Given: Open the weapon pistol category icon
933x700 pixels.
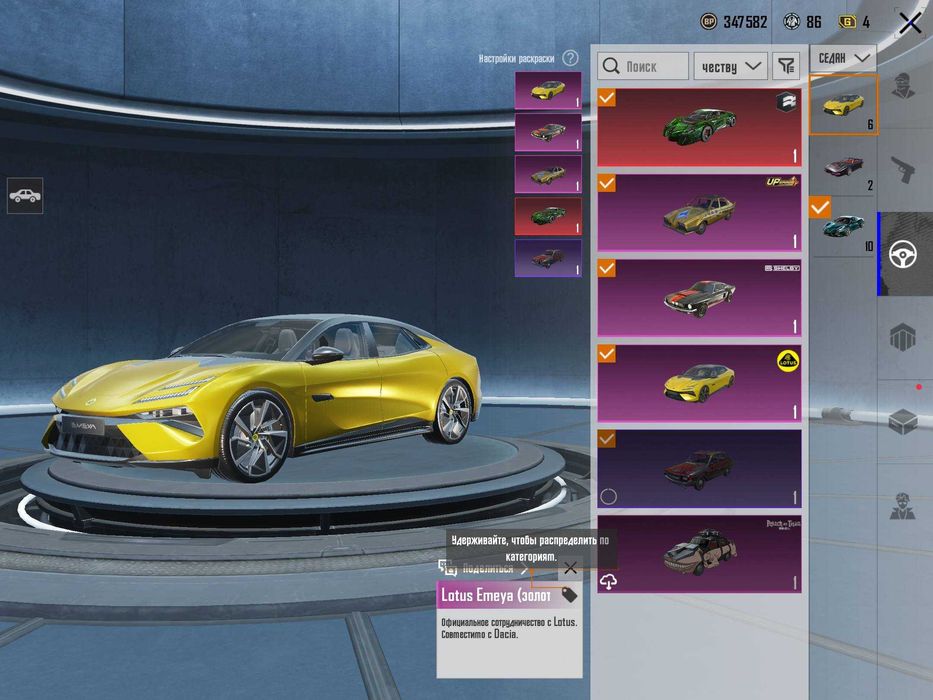Looking at the screenshot, I should (903, 171).
